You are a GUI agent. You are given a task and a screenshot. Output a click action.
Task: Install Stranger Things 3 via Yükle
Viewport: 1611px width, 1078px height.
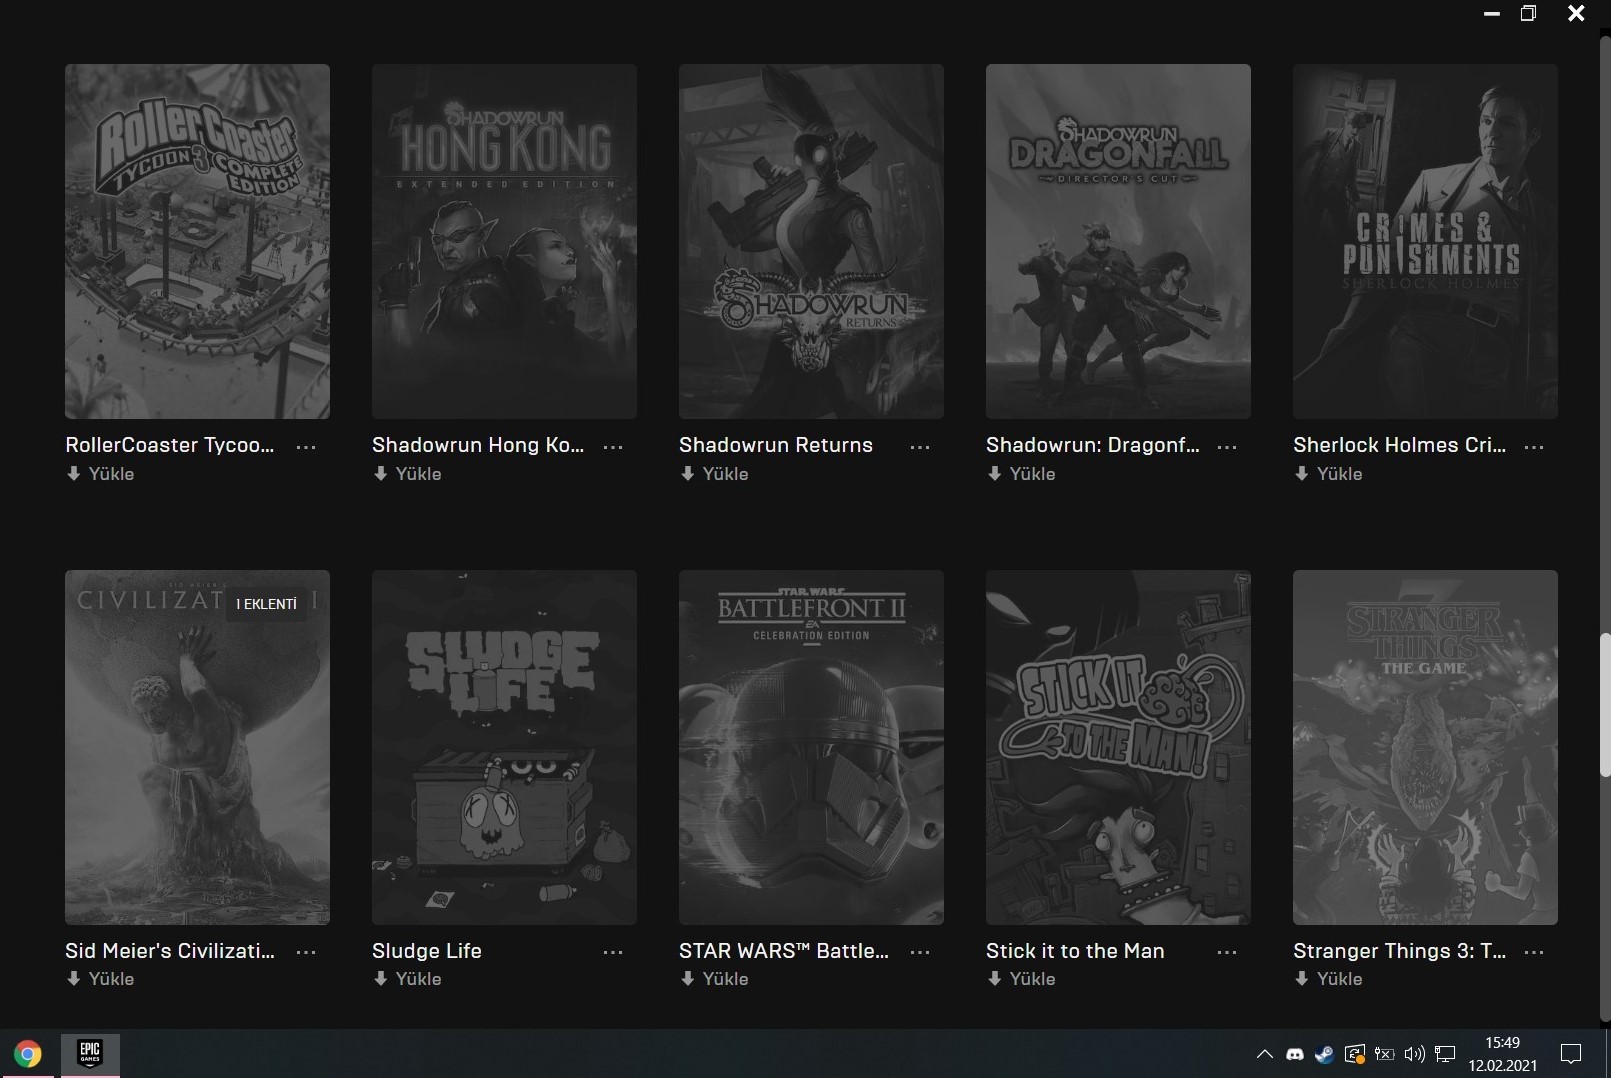click(1328, 979)
